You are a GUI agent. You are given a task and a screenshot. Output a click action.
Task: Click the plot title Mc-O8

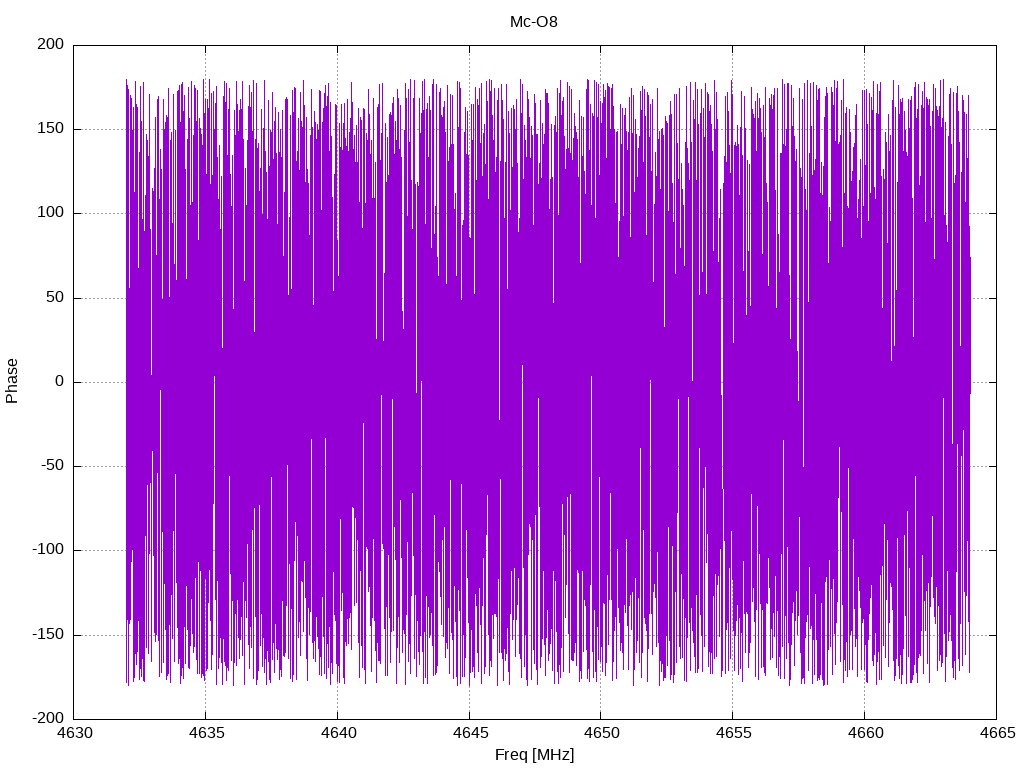click(x=534, y=22)
